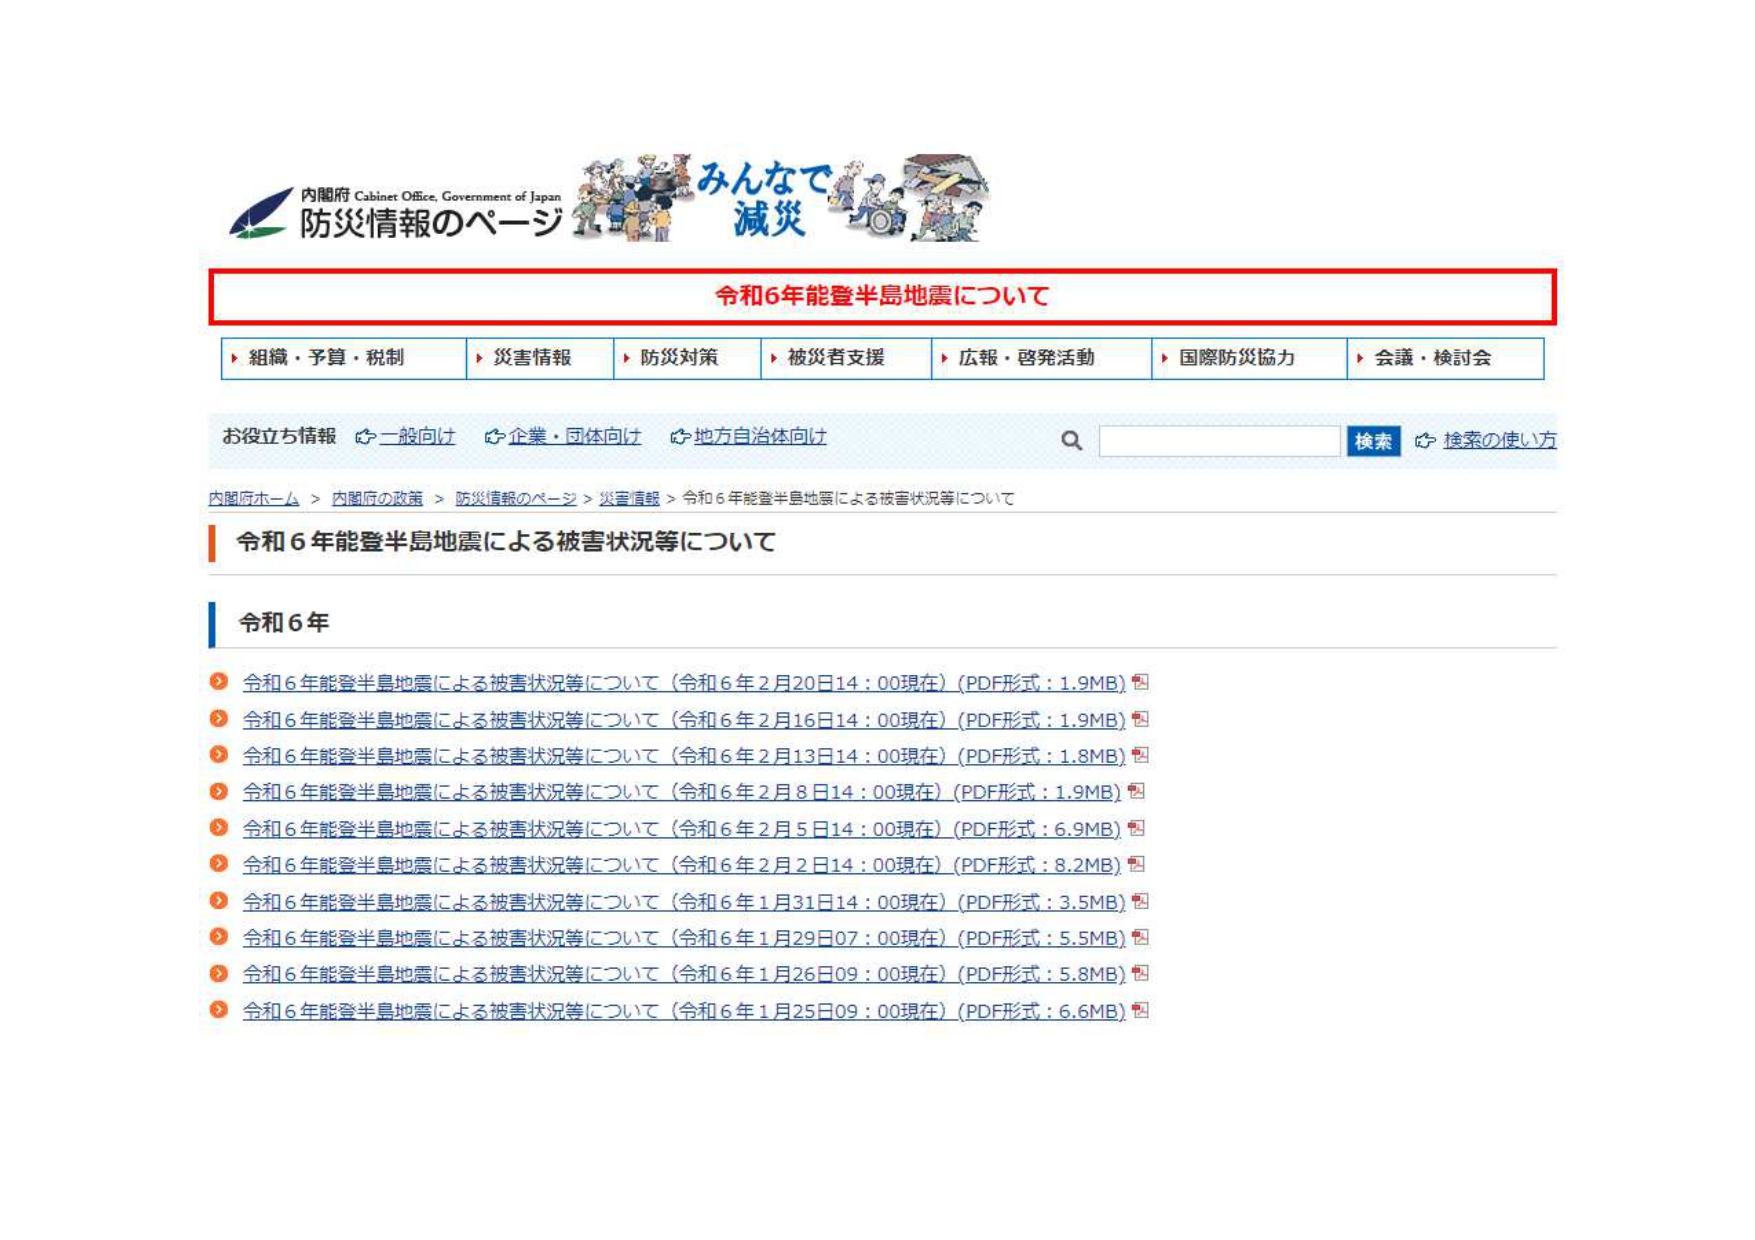Follow the 地方自治体向け link
This screenshot has height=1240, width=1755.
760,437
